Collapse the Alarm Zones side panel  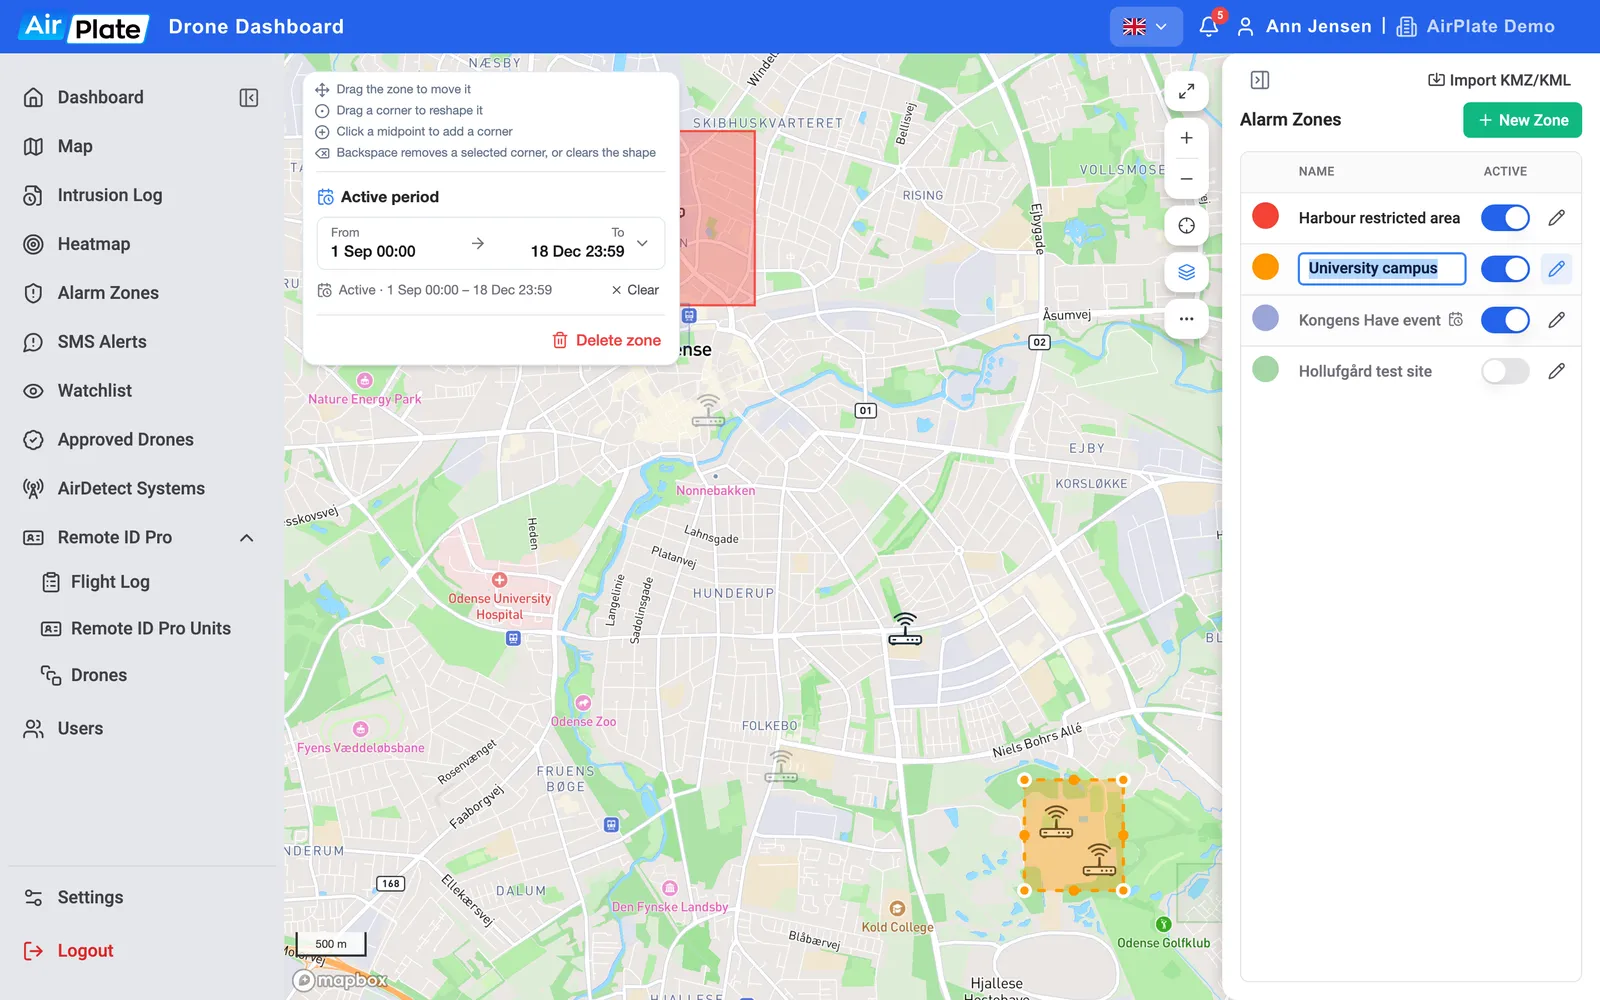click(x=1260, y=80)
